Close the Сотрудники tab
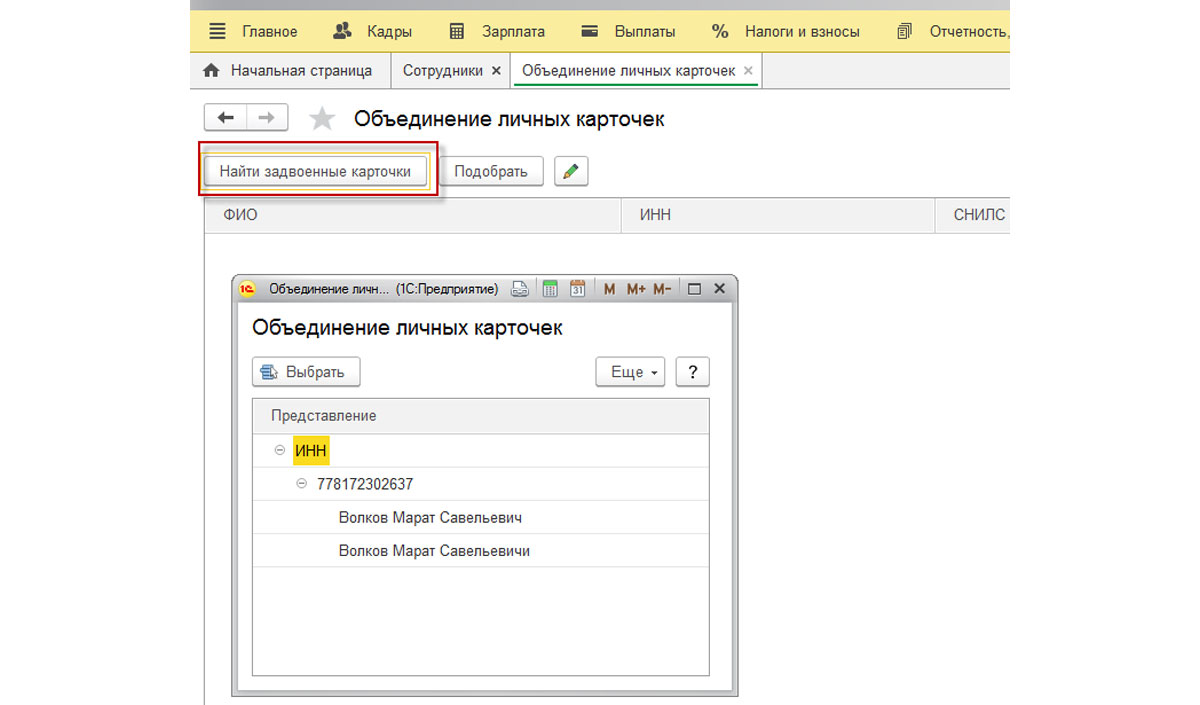Image resolution: width=1200 pixels, height=705 pixels. click(496, 71)
